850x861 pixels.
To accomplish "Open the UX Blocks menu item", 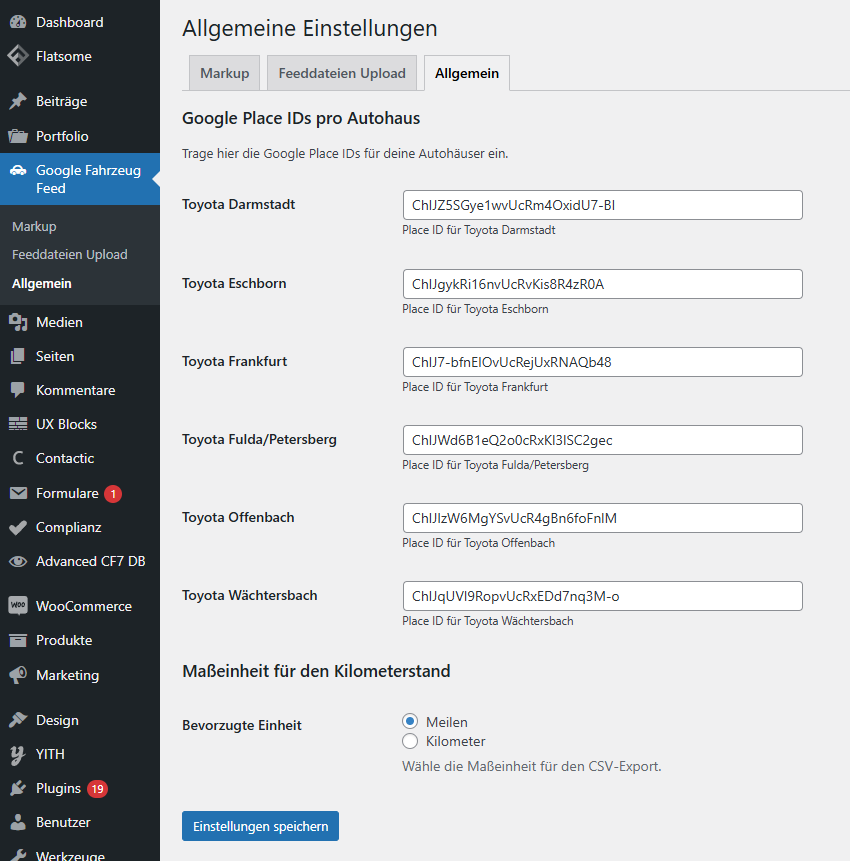I will [x=66, y=424].
